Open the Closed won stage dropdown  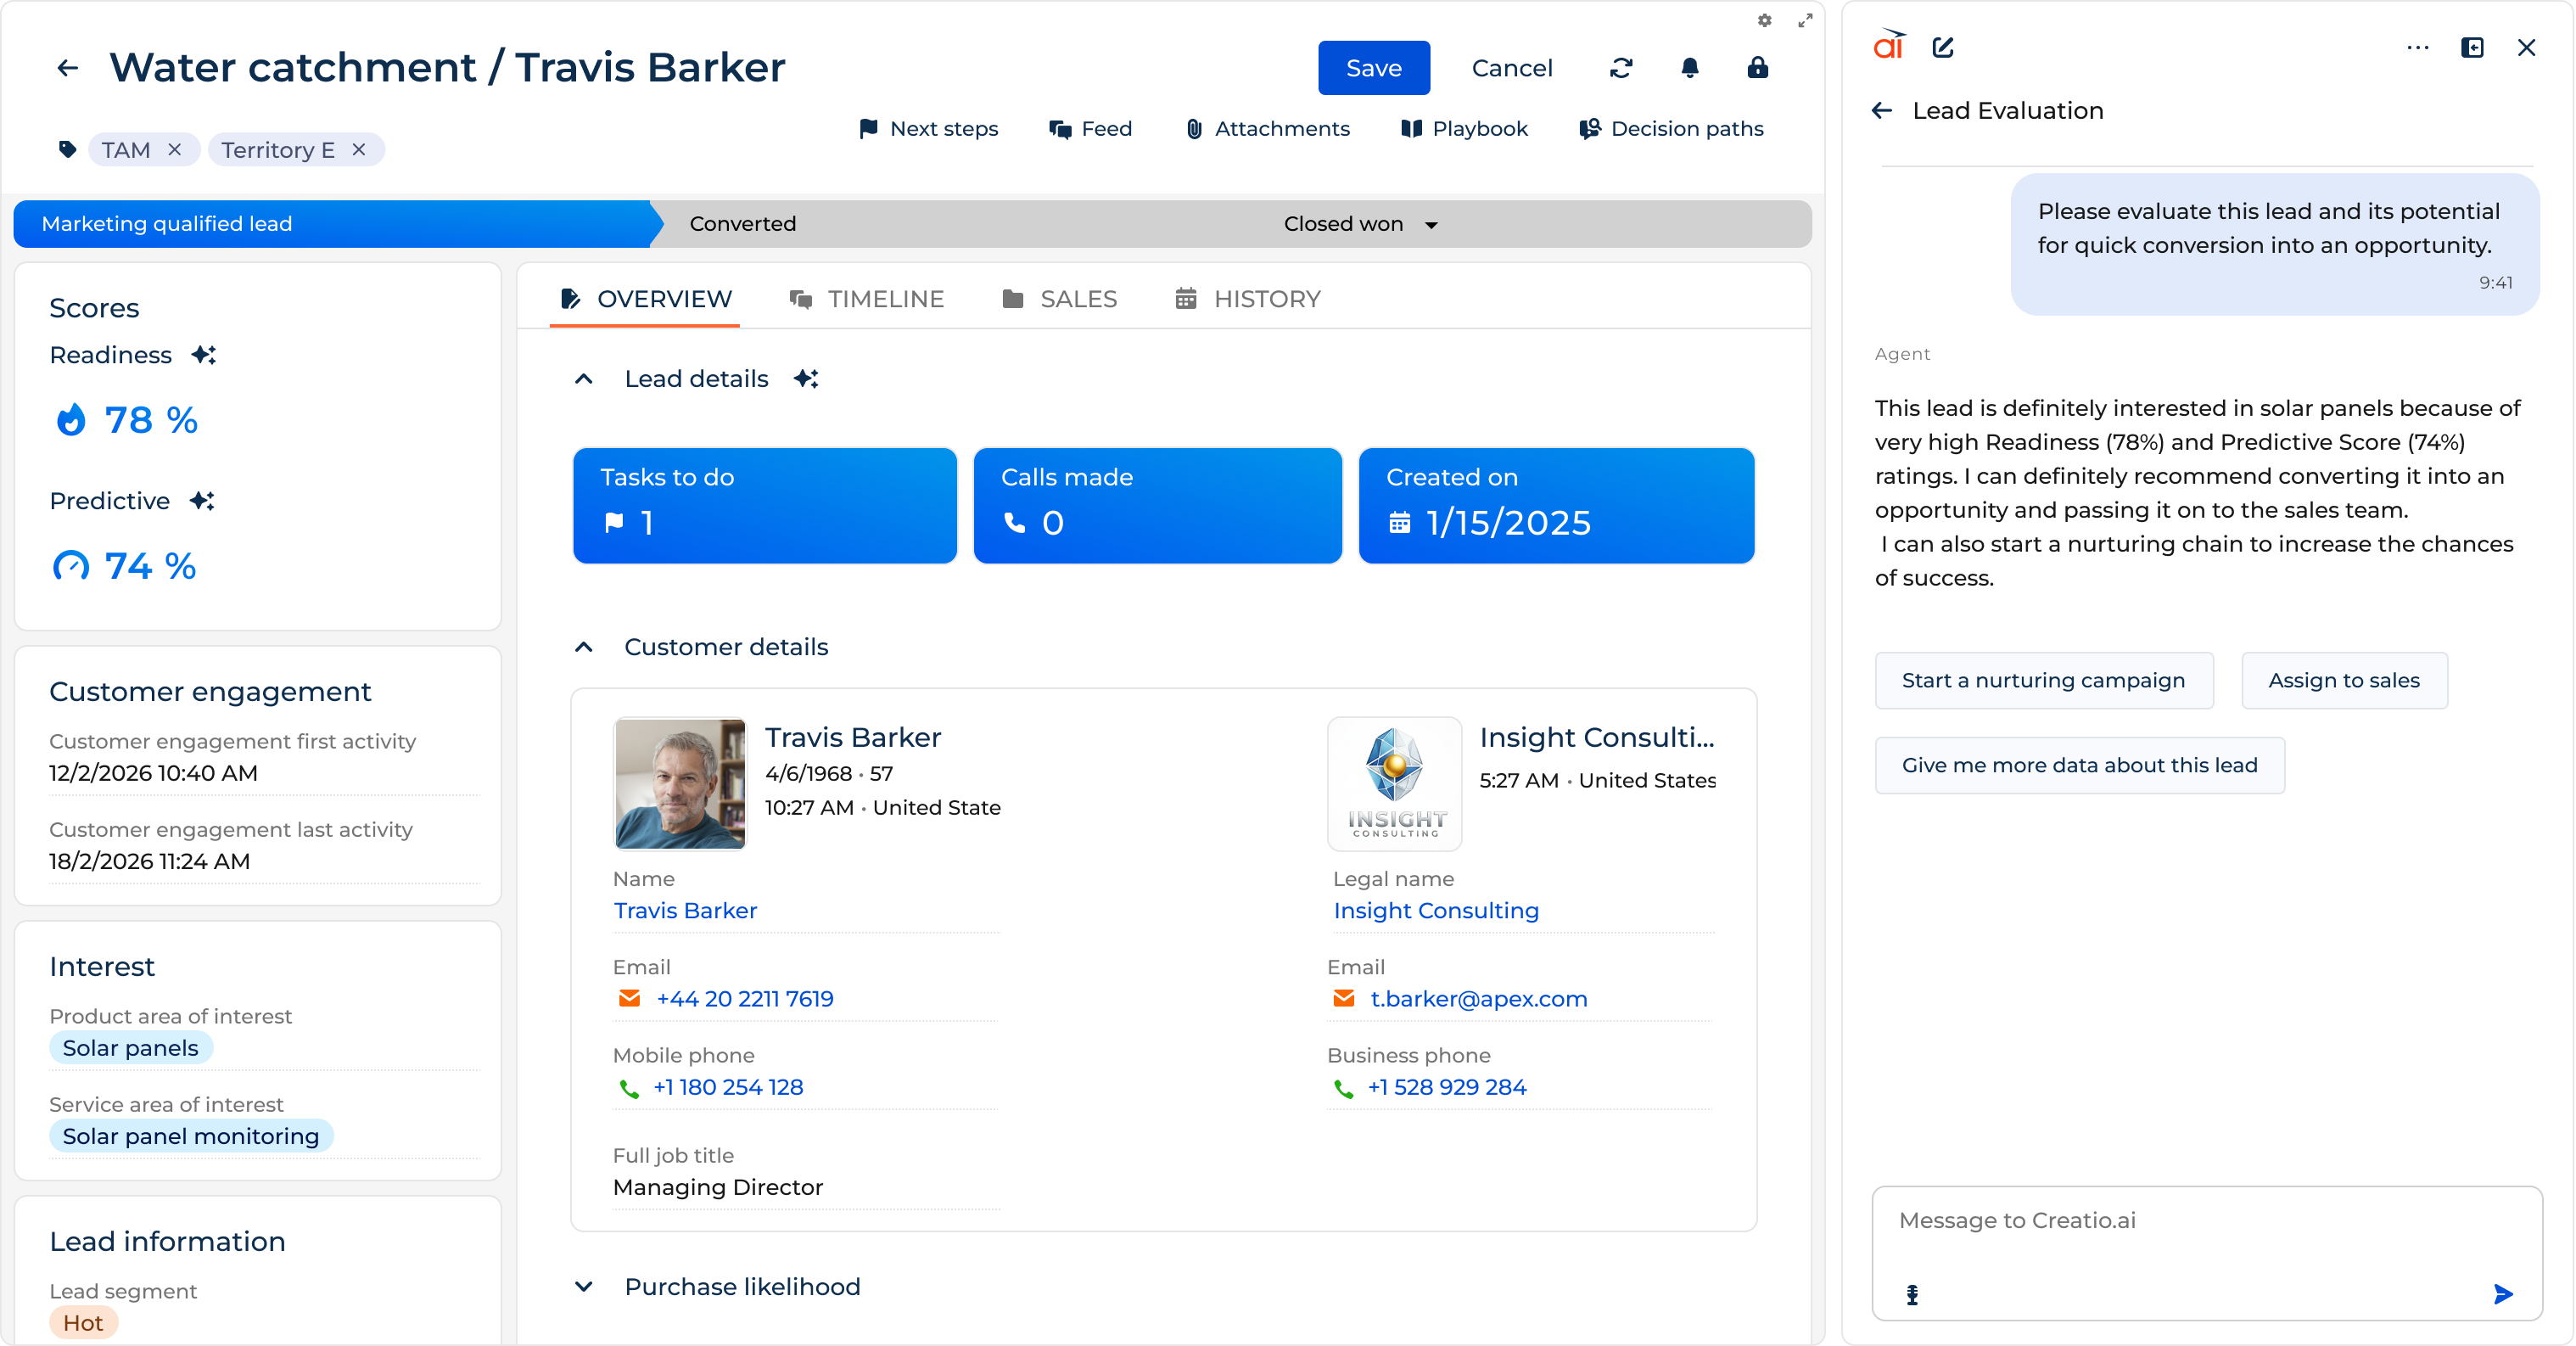click(1430, 224)
